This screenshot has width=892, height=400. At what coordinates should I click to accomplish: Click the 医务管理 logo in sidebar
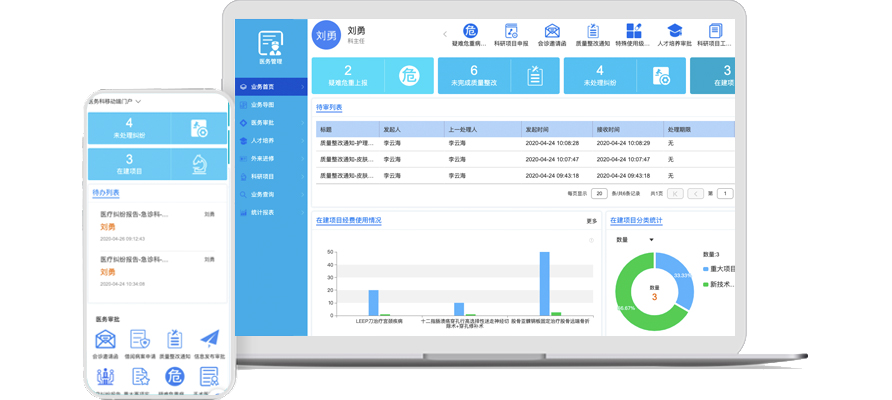point(271,45)
